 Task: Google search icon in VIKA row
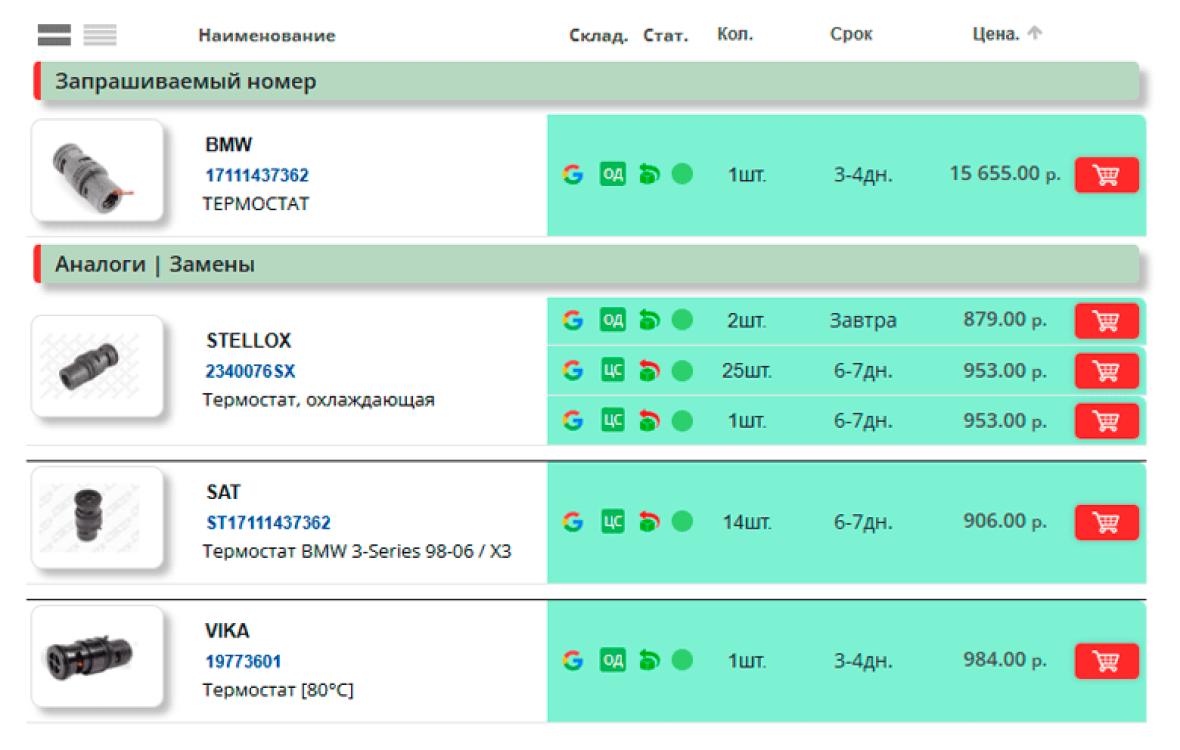click(x=573, y=660)
